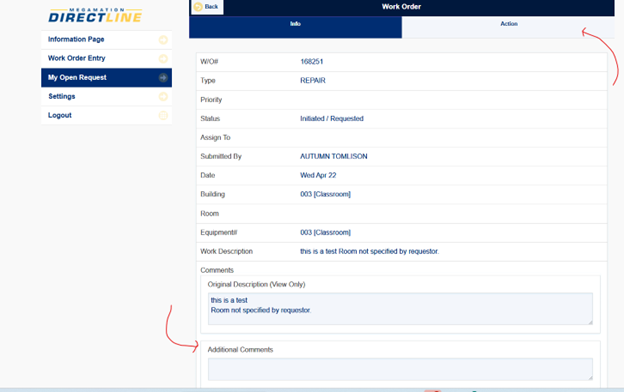Screen dimensions: 624x392
Task: Click the Building value 003 [Classroom]
Action: [325, 194]
